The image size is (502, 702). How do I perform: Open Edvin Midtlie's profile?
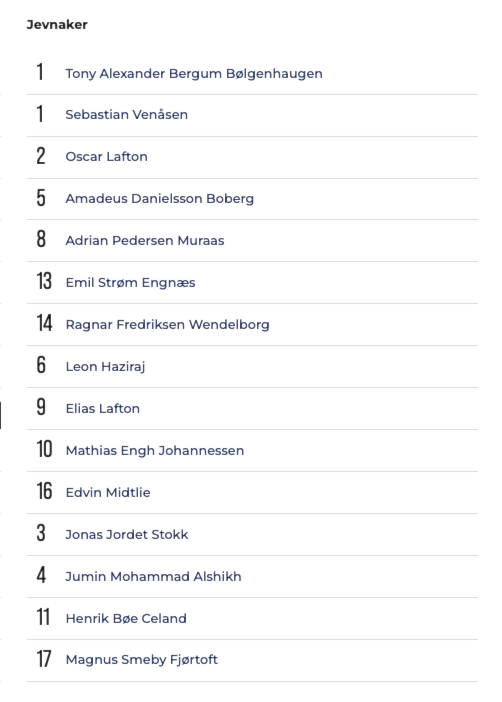click(108, 492)
